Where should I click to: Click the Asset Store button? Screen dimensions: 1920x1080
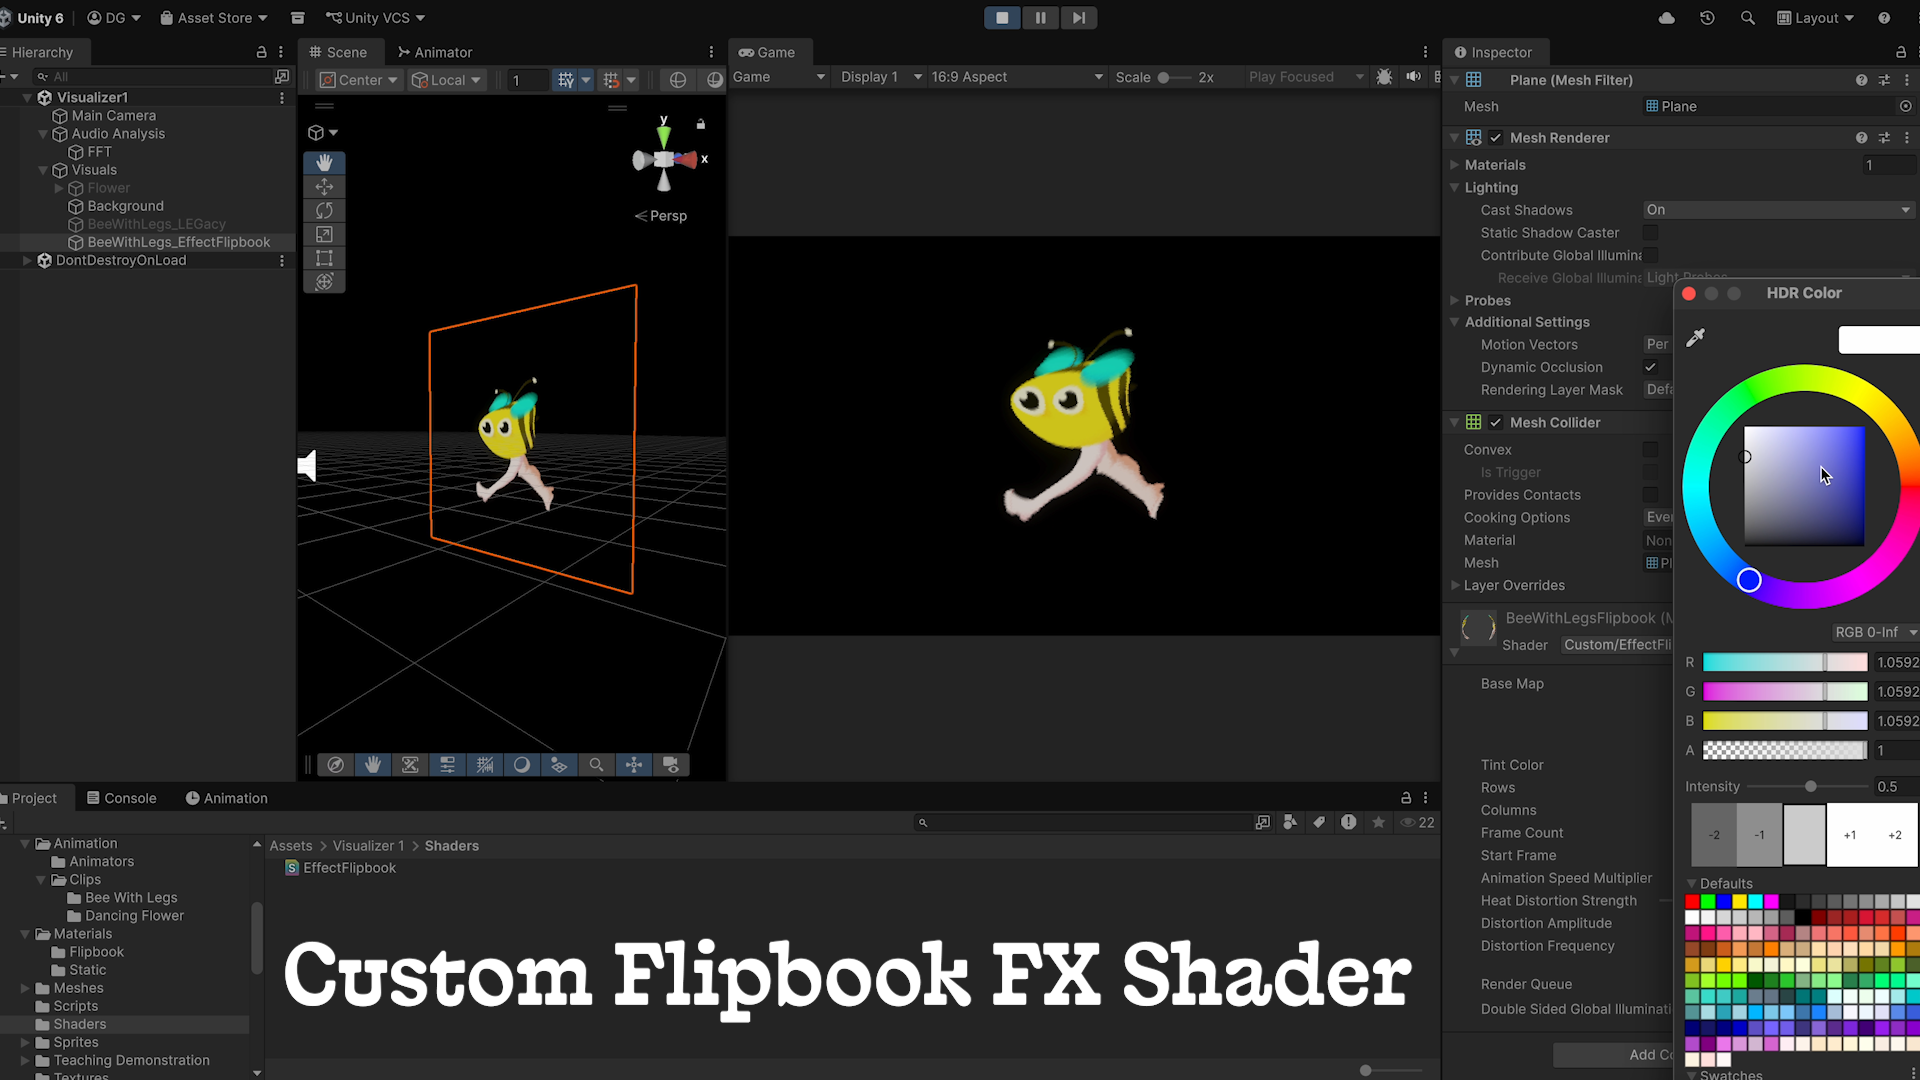[x=214, y=18]
